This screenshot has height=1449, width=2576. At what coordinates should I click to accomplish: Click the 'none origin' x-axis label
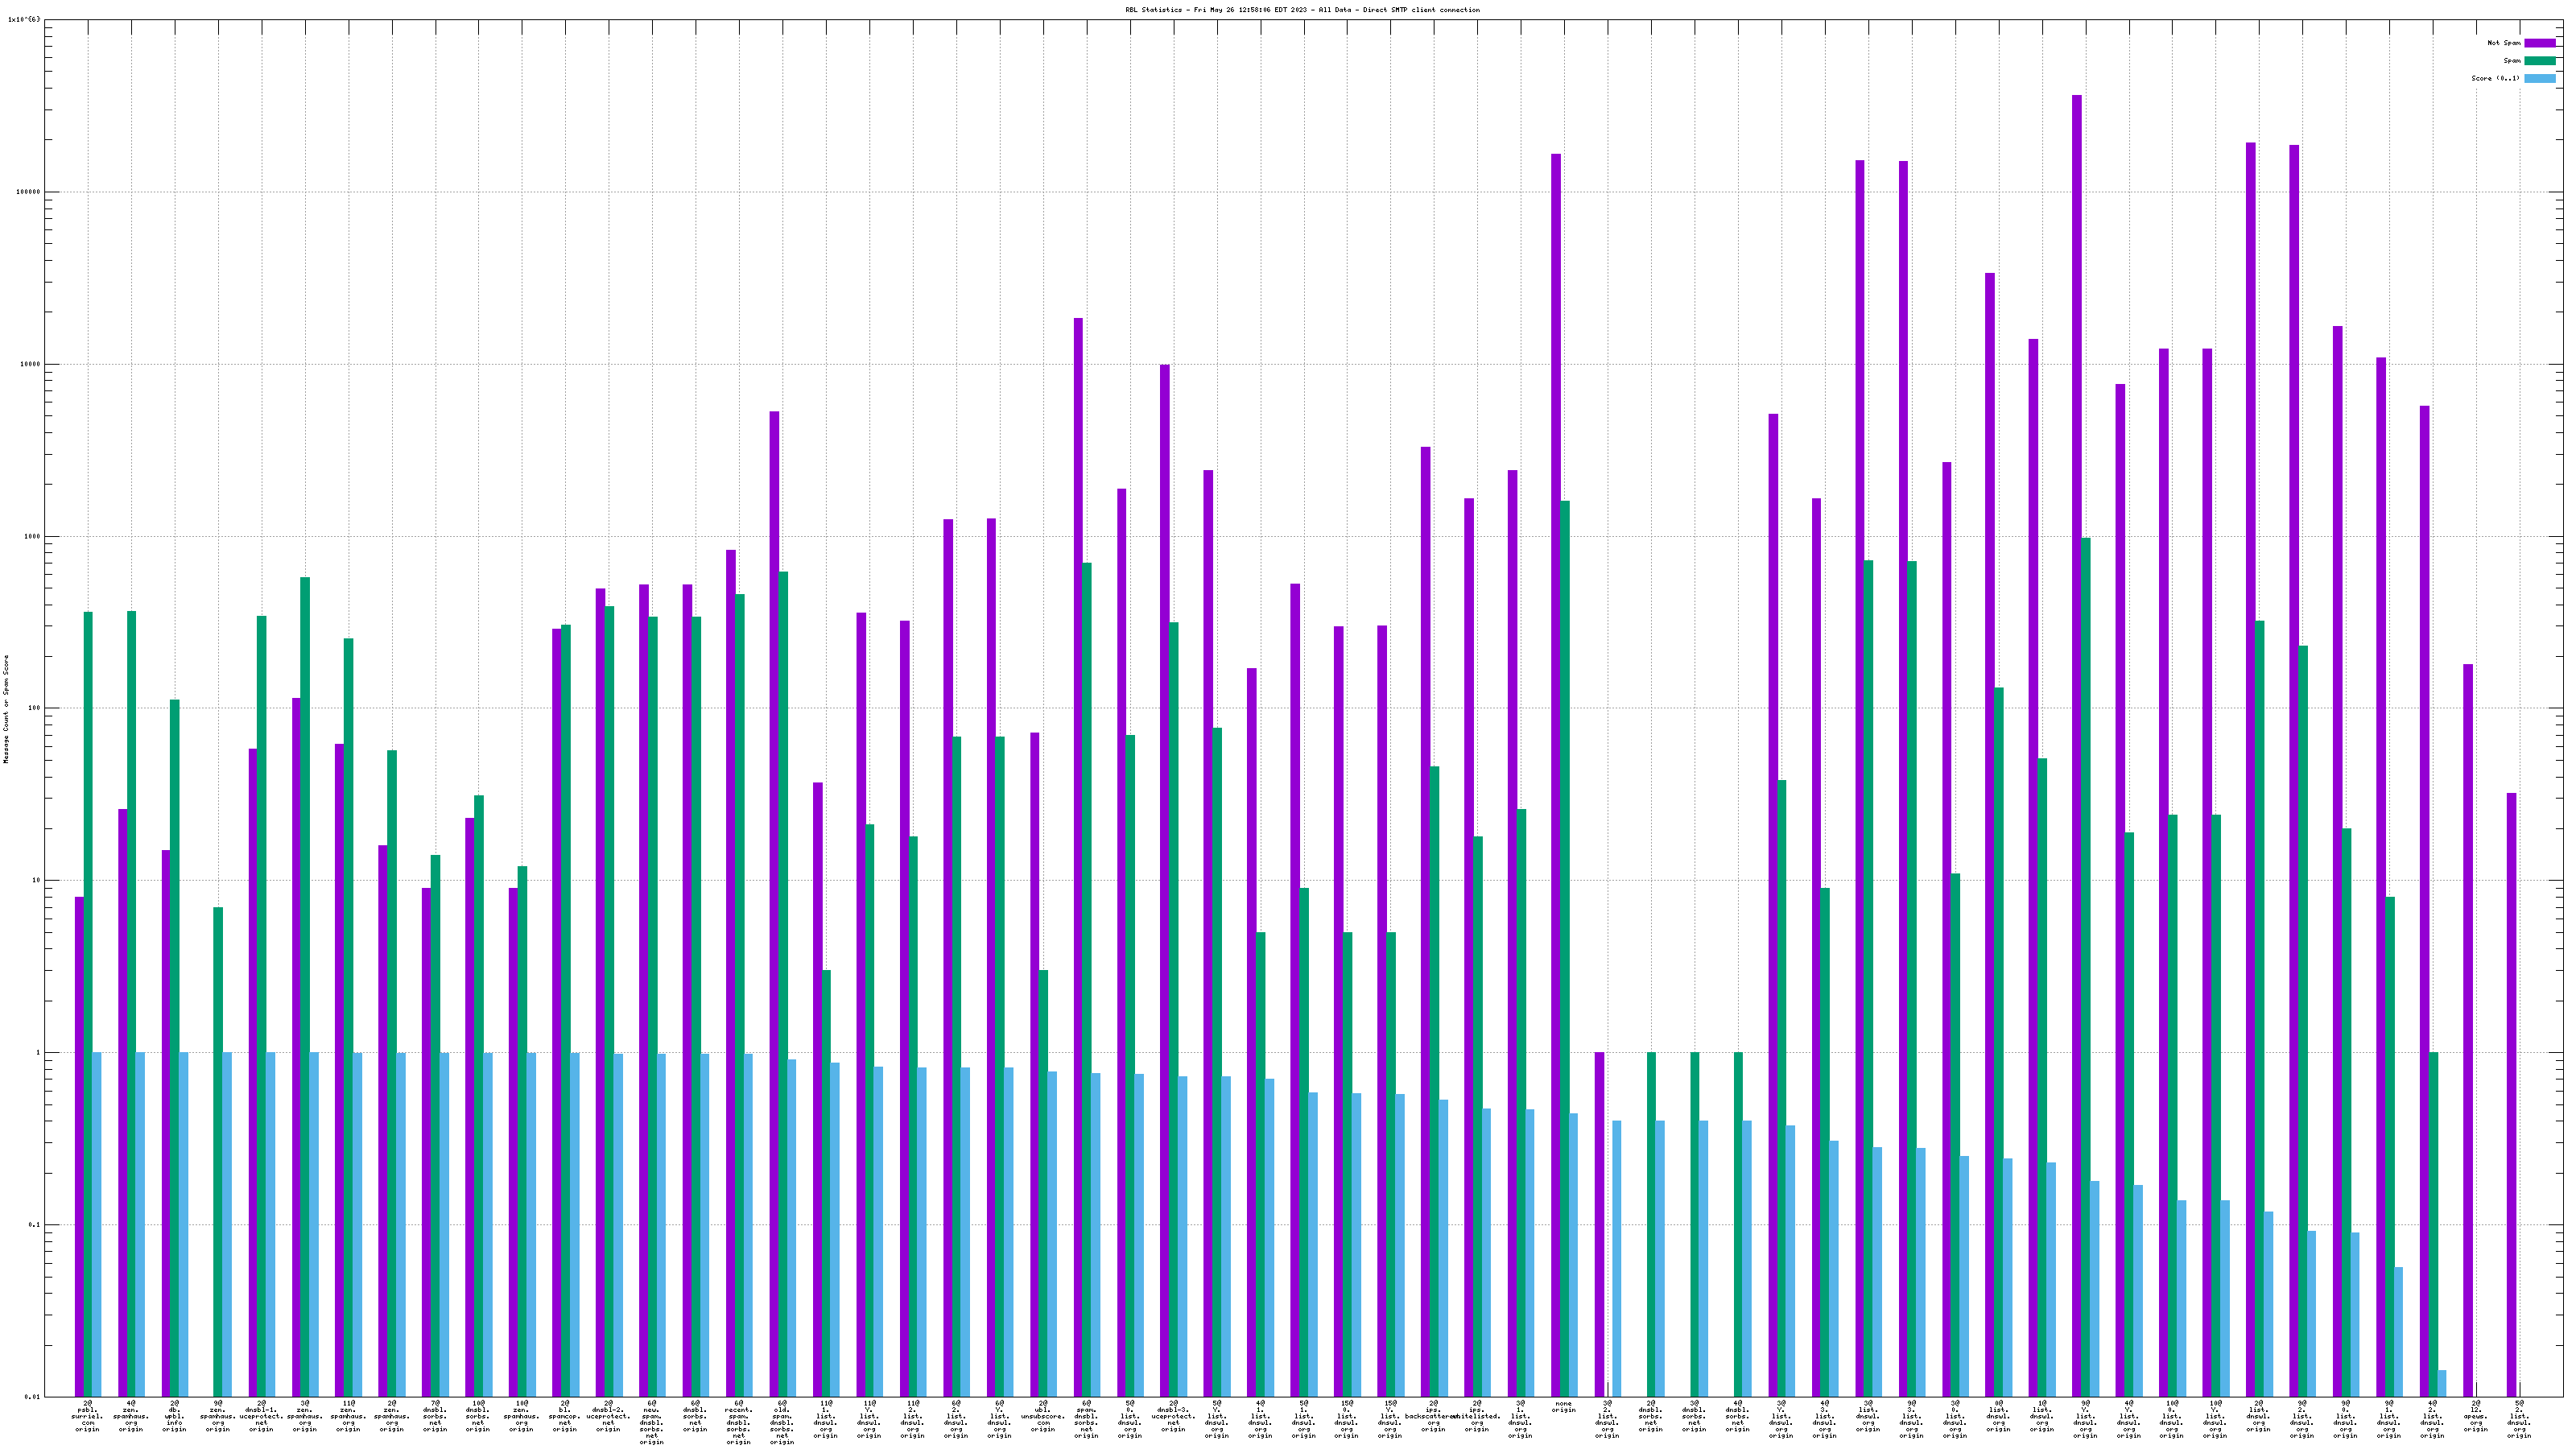[x=1563, y=1407]
